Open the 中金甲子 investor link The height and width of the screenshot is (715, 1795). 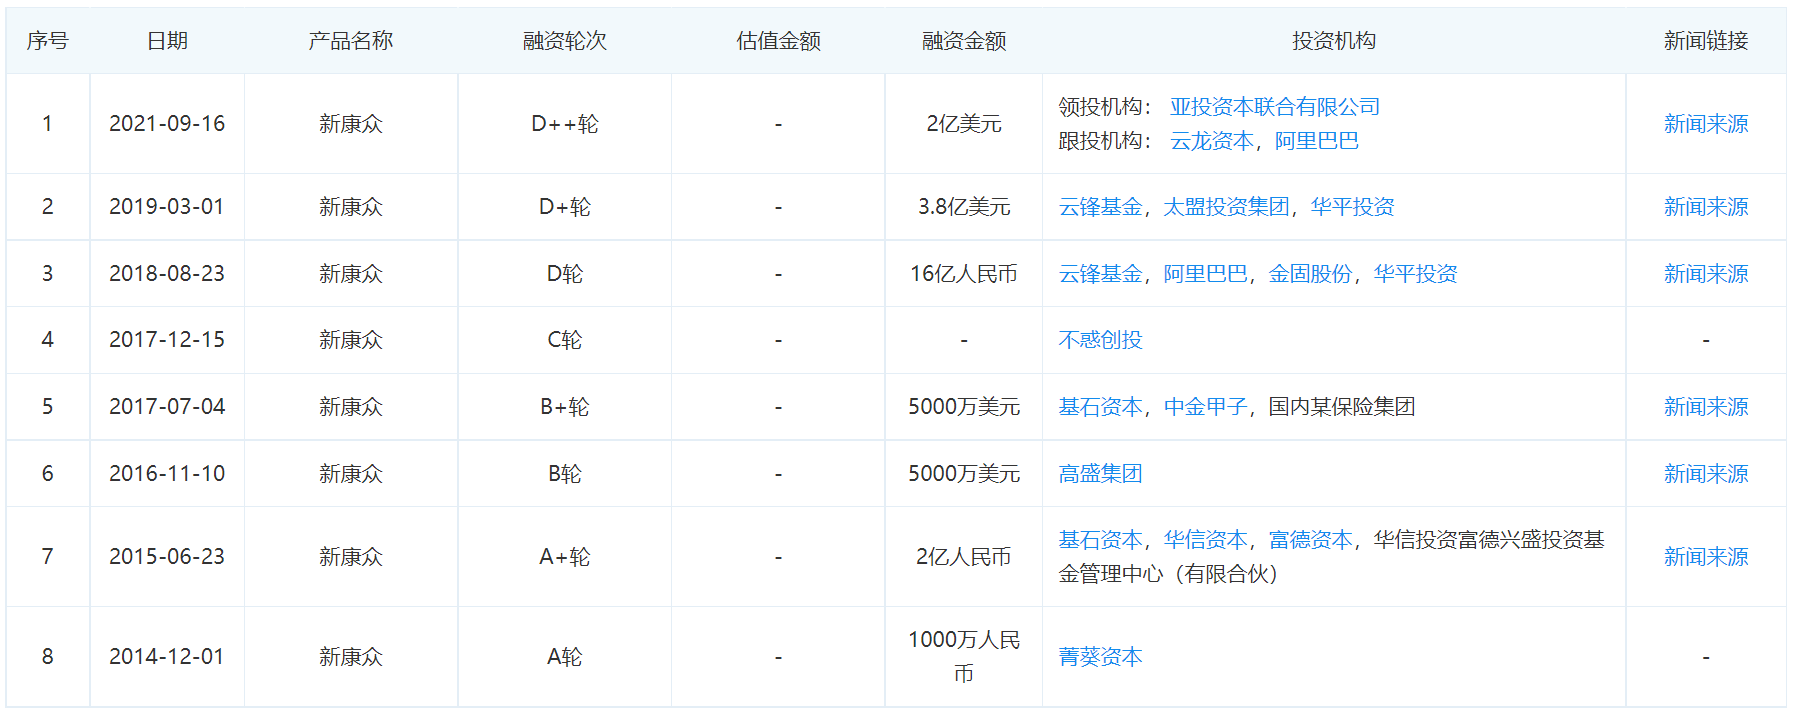pyautogui.click(x=1205, y=407)
